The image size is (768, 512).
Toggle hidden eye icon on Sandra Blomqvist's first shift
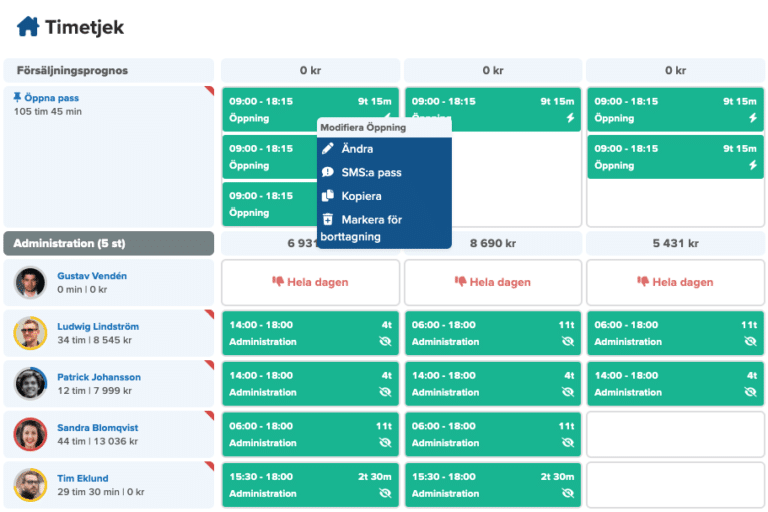click(387, 443)
